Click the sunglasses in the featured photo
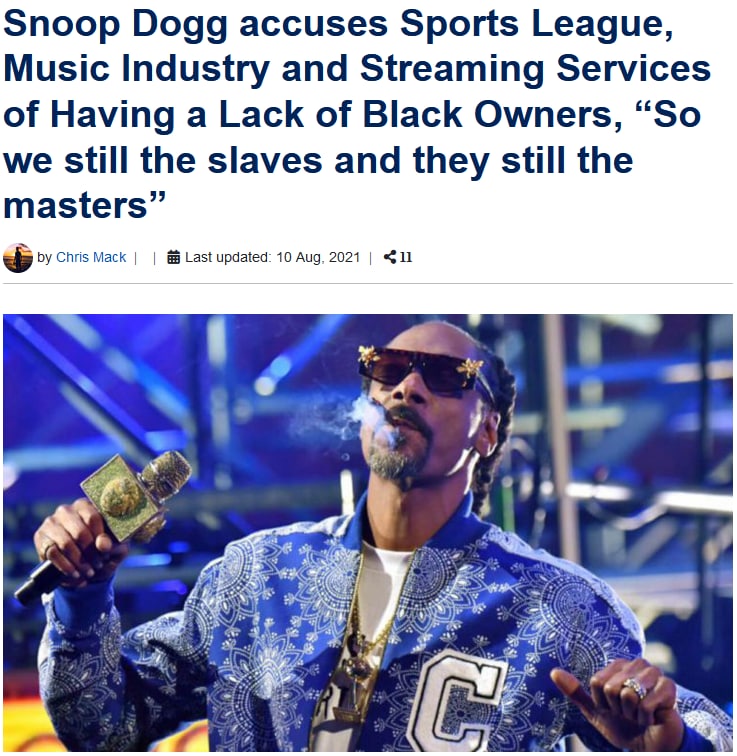Image resolution: width=737 pixels, height=756 pixels. pos(421,369)
